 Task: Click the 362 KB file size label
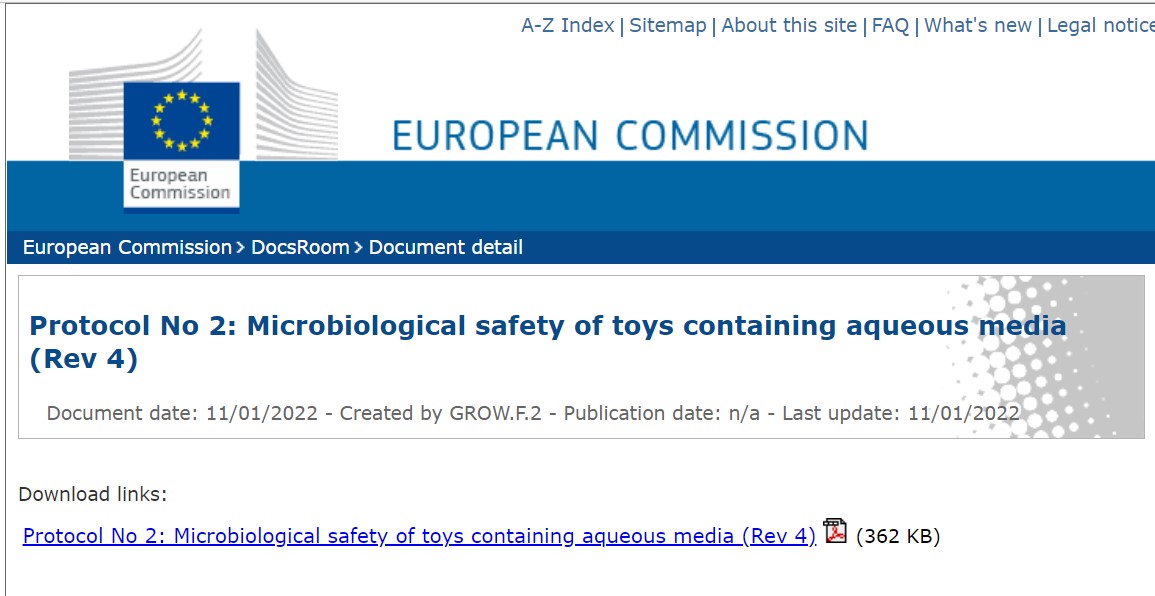coord(898,536)
